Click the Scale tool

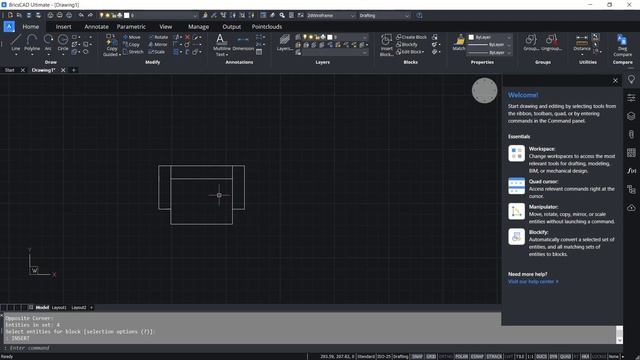(x=157, y=52)
